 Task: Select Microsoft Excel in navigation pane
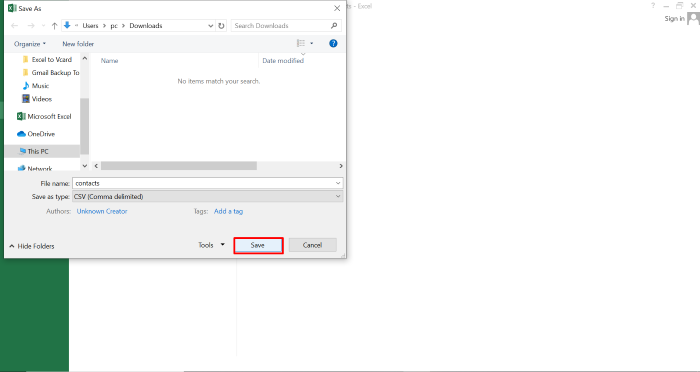[44, 116]
